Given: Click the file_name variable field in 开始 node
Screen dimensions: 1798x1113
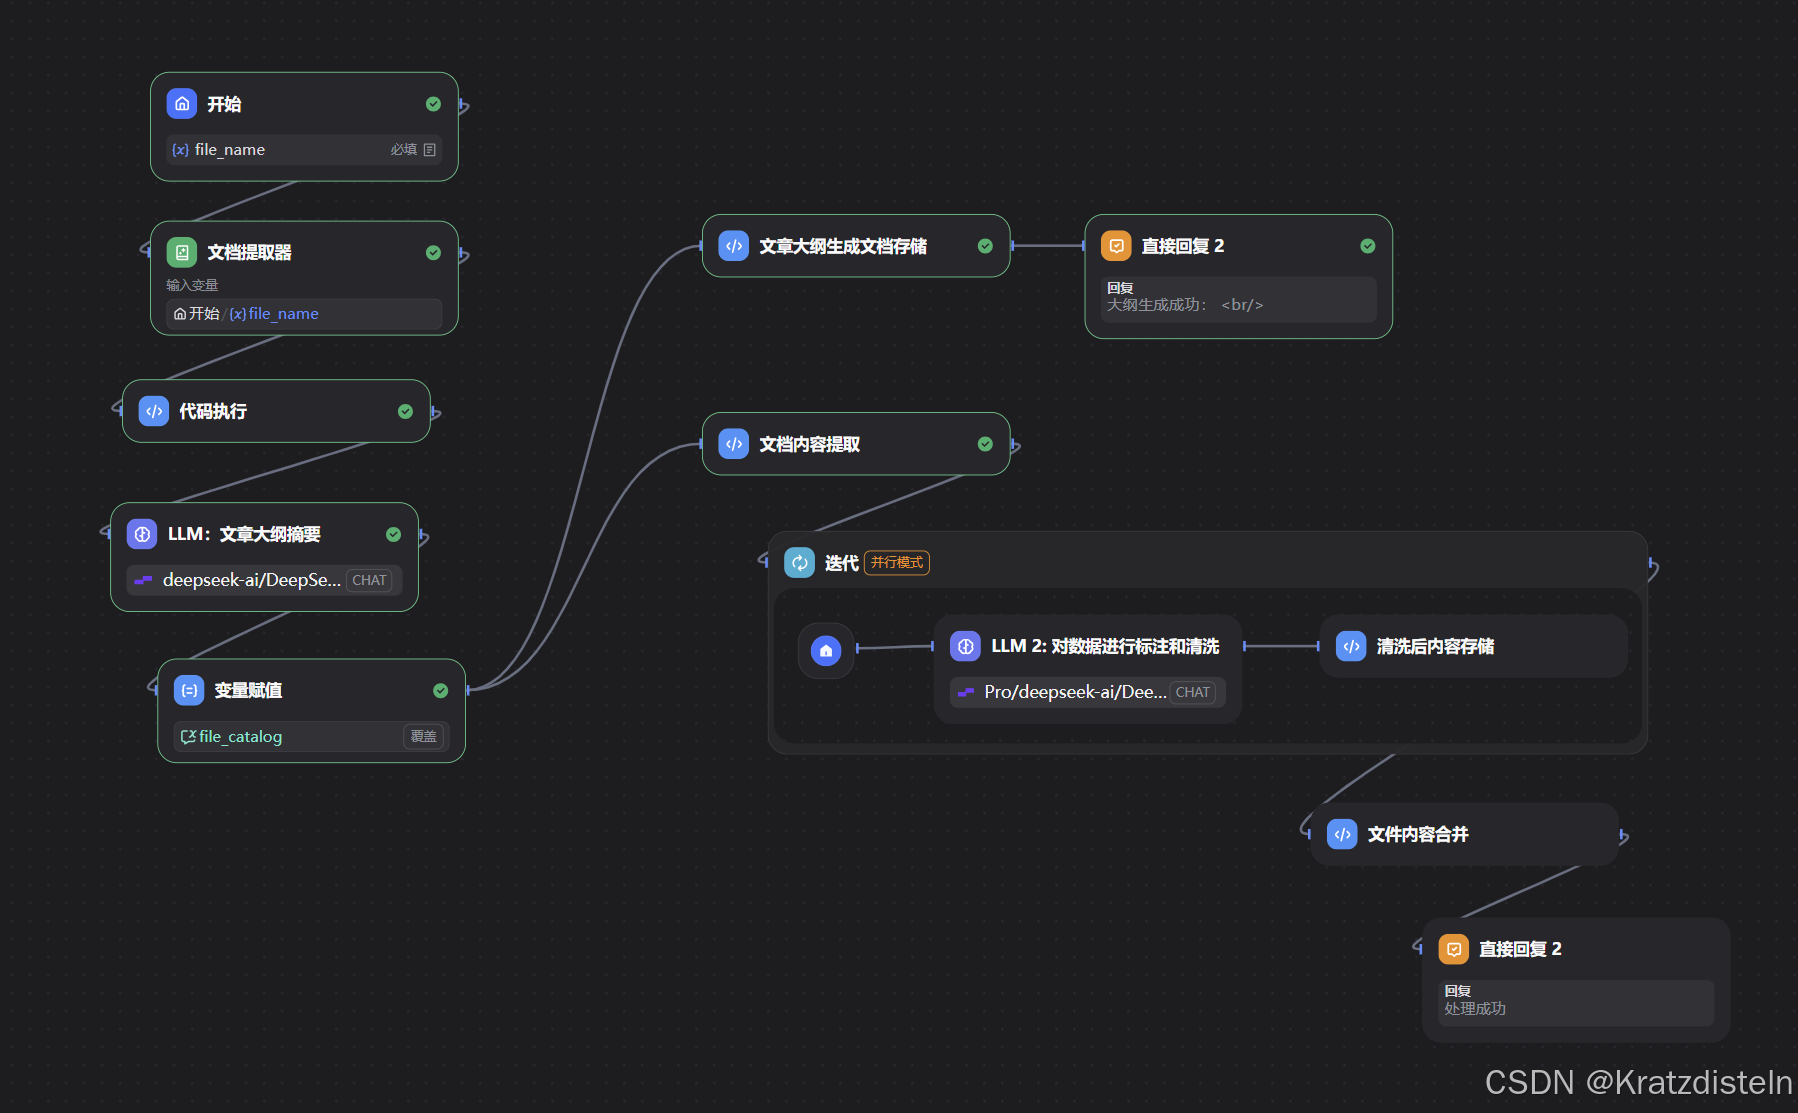Looking at the screenshot, I should (304, 150).
